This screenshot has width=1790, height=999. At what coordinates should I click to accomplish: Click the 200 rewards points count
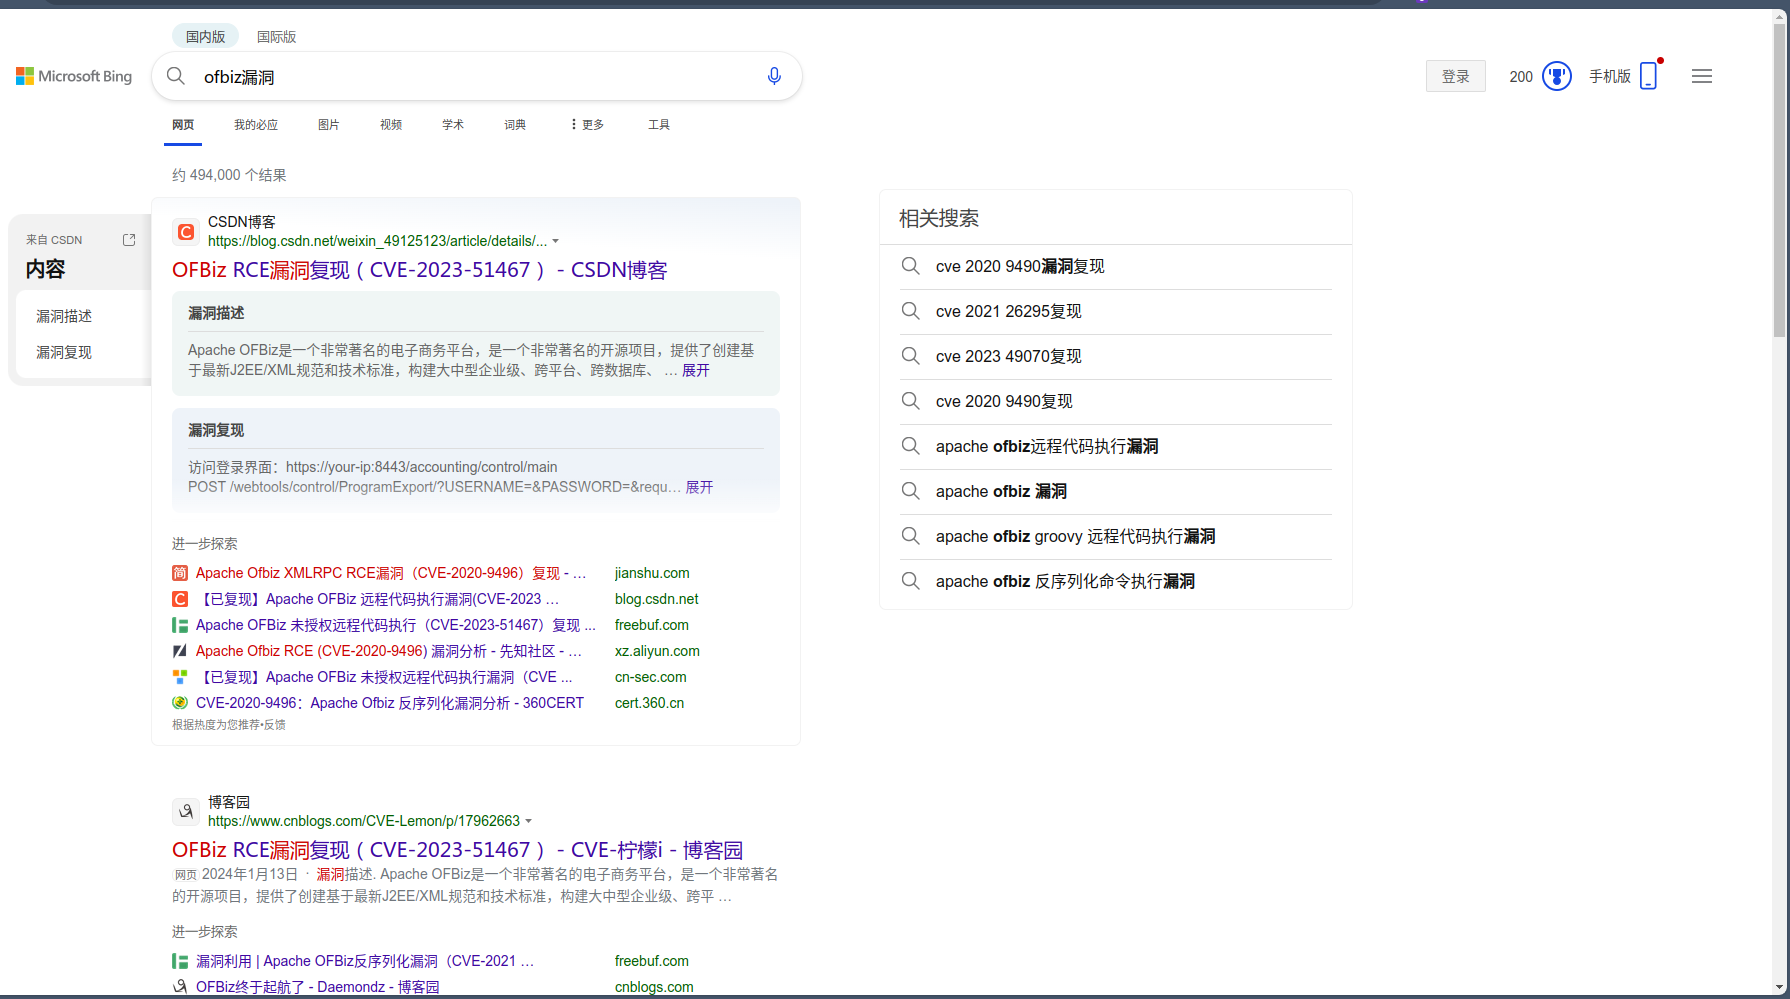(x=1521, y=76)
